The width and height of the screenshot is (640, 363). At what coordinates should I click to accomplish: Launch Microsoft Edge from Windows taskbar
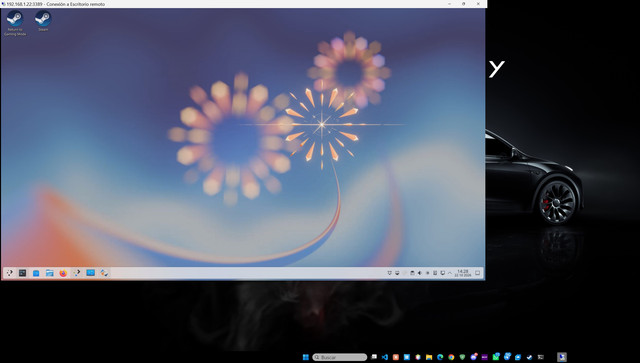[440, 357]
